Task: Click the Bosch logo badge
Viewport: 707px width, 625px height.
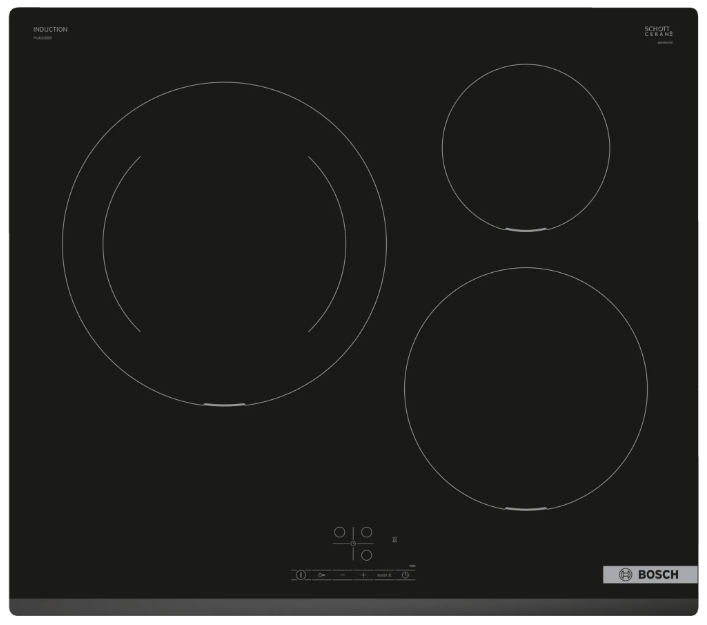Action: pos(650,574)
